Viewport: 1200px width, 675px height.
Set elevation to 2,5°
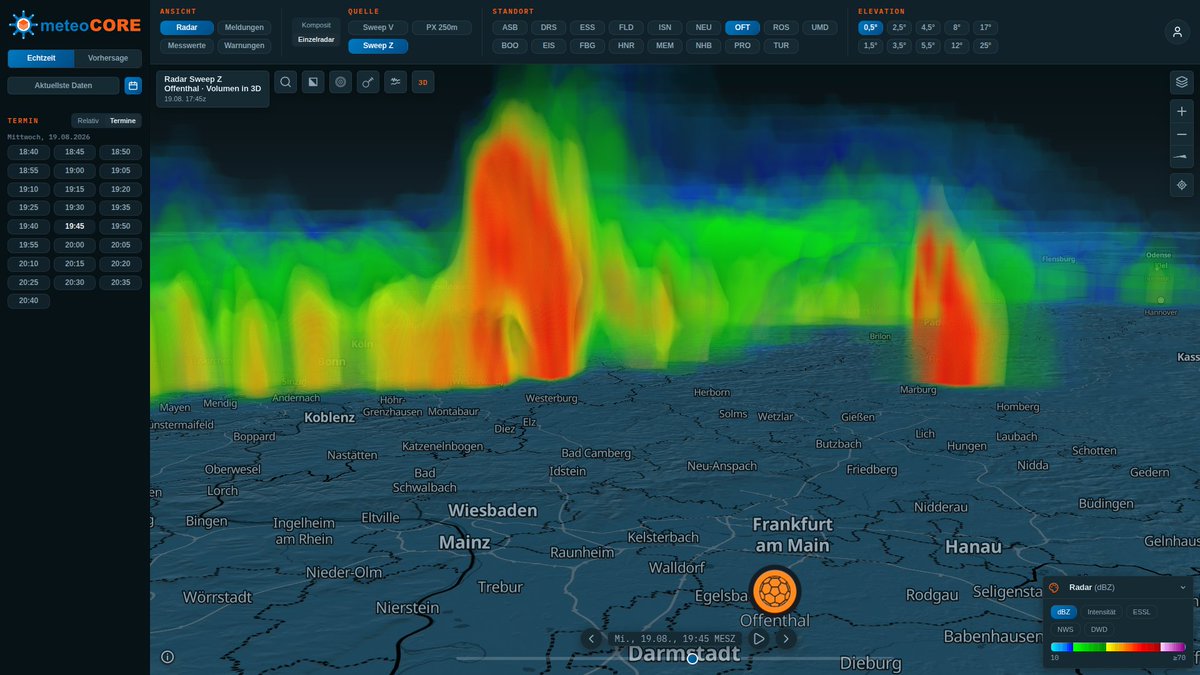pyautogui.click(x=899, y=28)
